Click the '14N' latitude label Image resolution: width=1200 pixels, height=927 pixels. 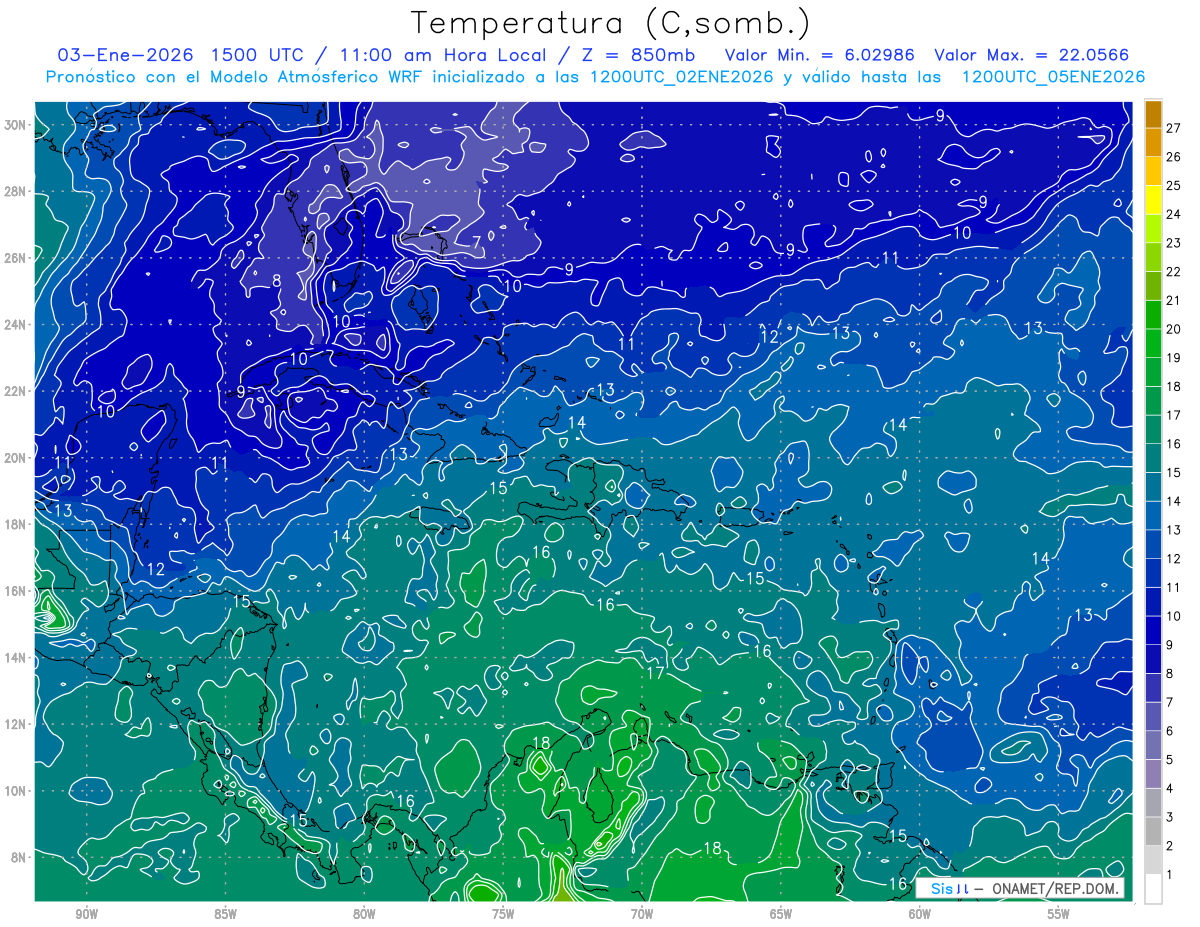(16, 658)
